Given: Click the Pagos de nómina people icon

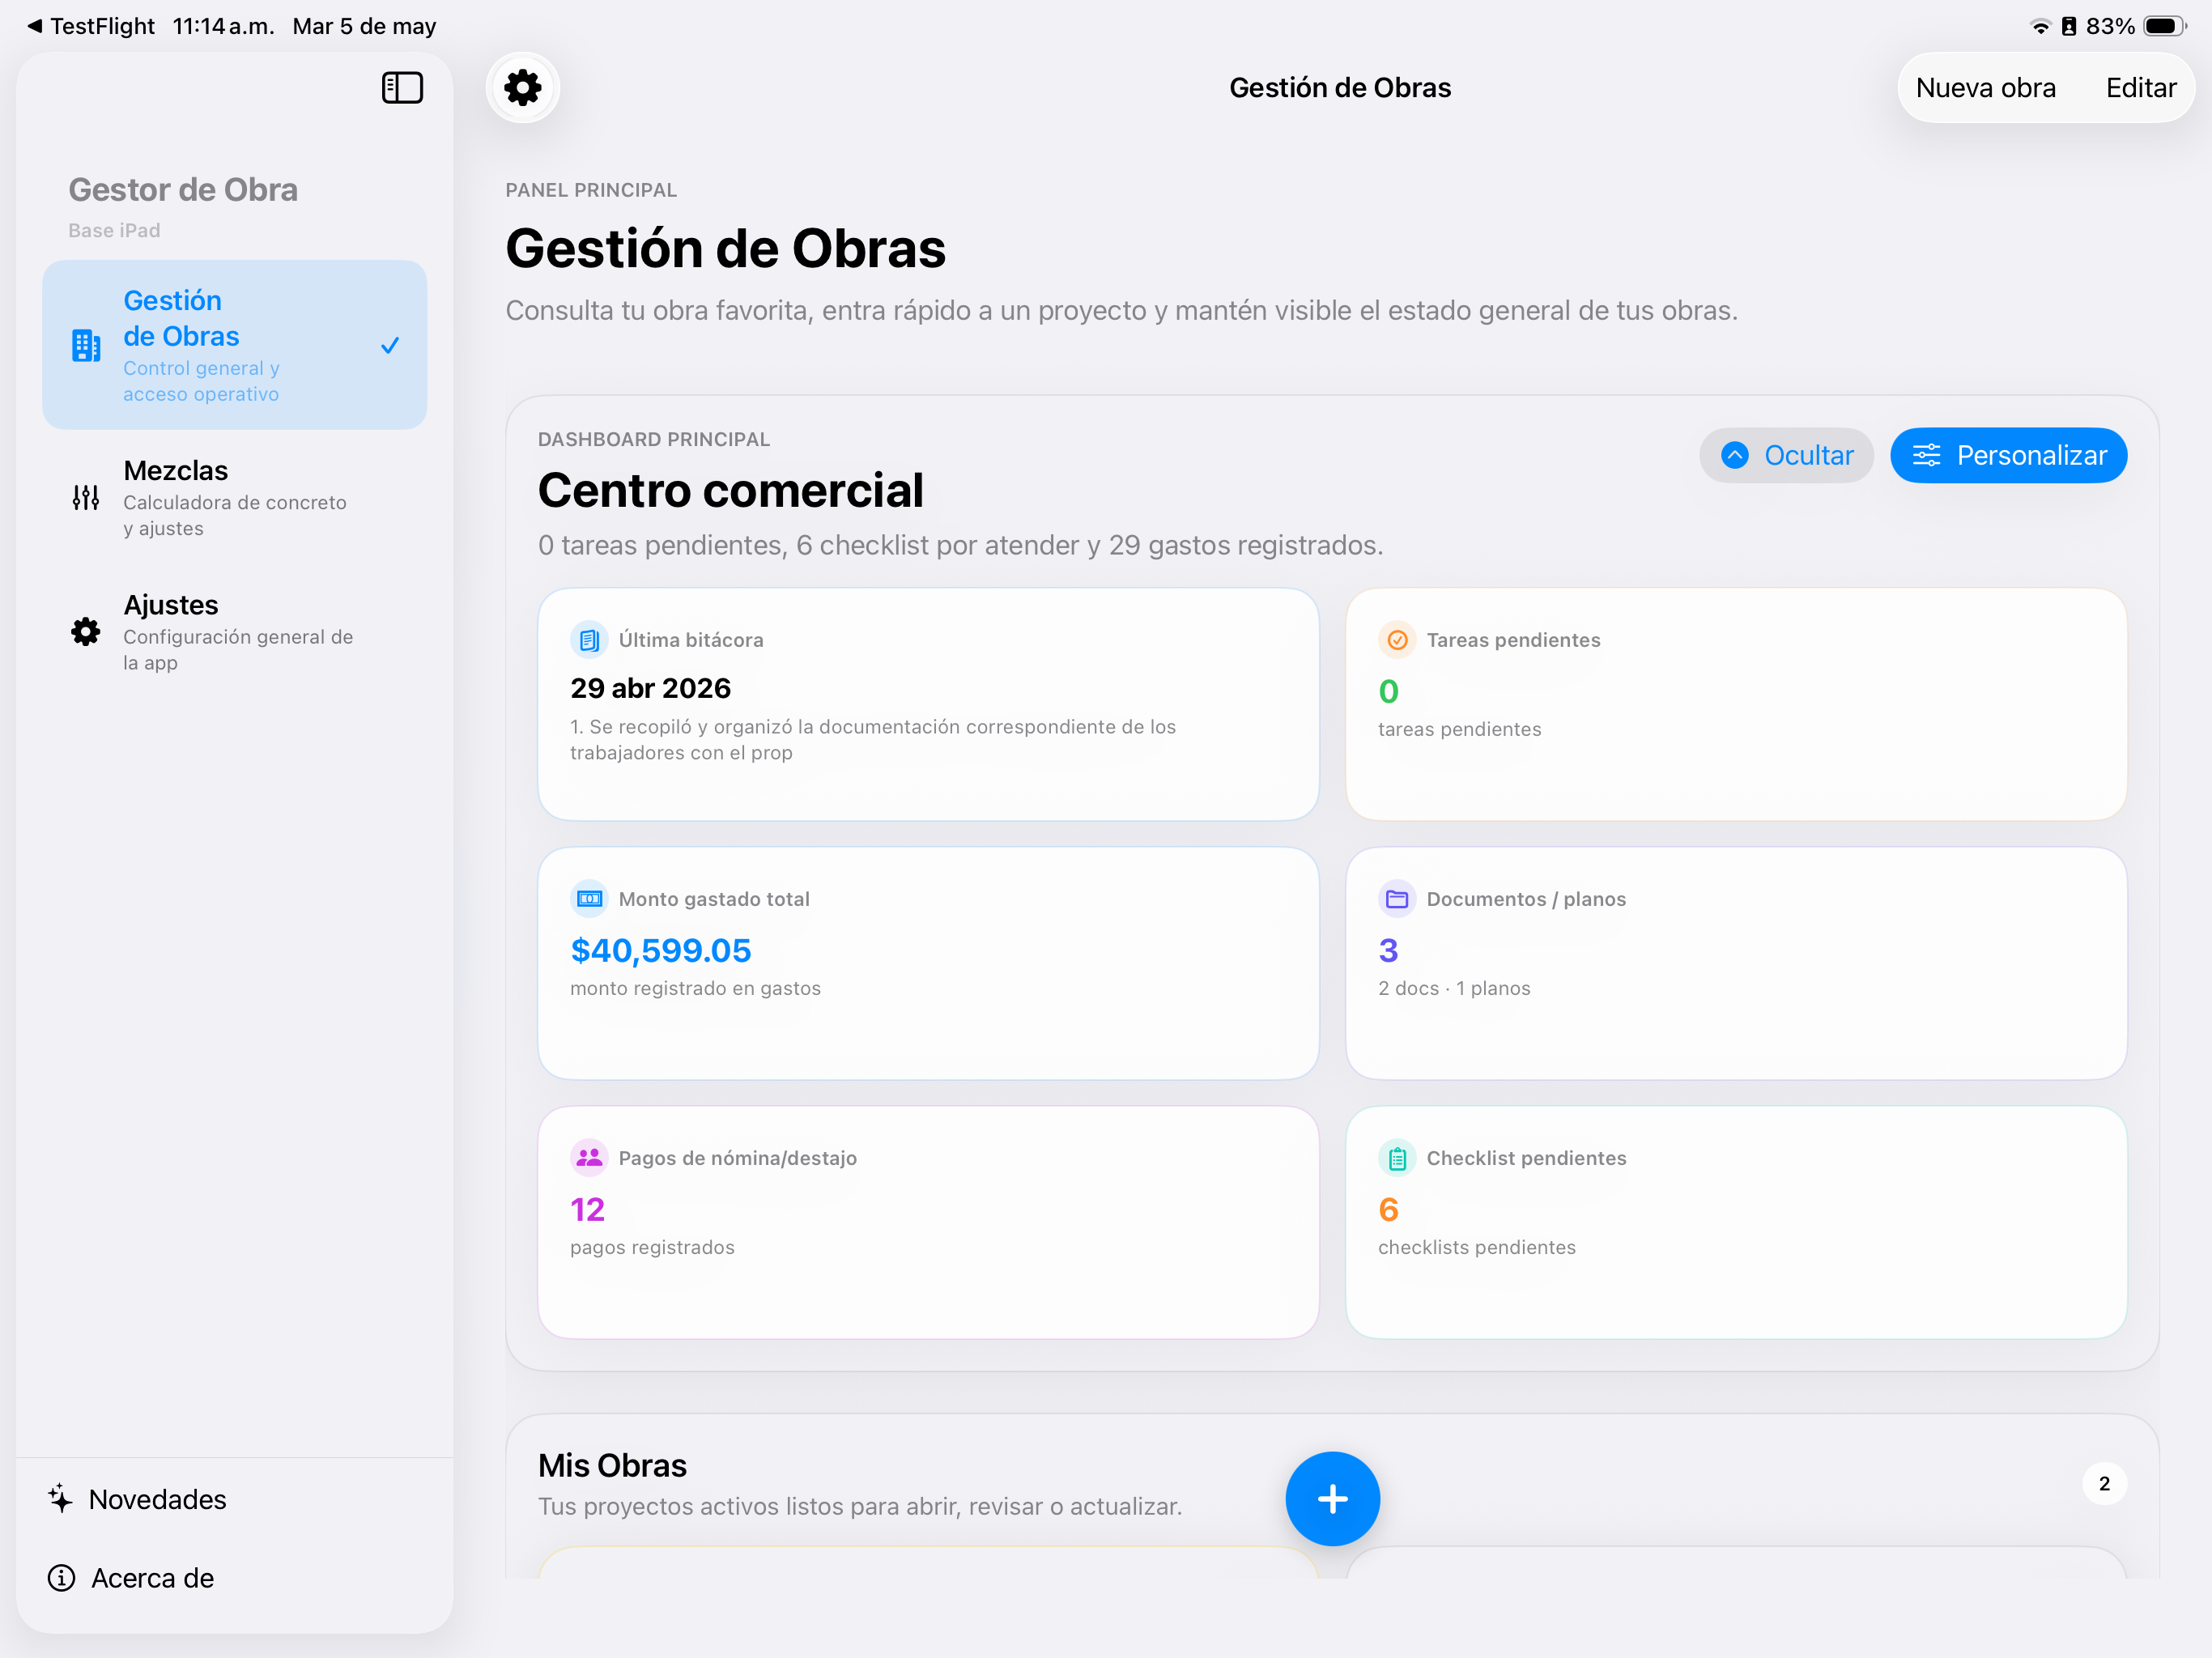Looking at the screenshot, I should click(589, 1158).
